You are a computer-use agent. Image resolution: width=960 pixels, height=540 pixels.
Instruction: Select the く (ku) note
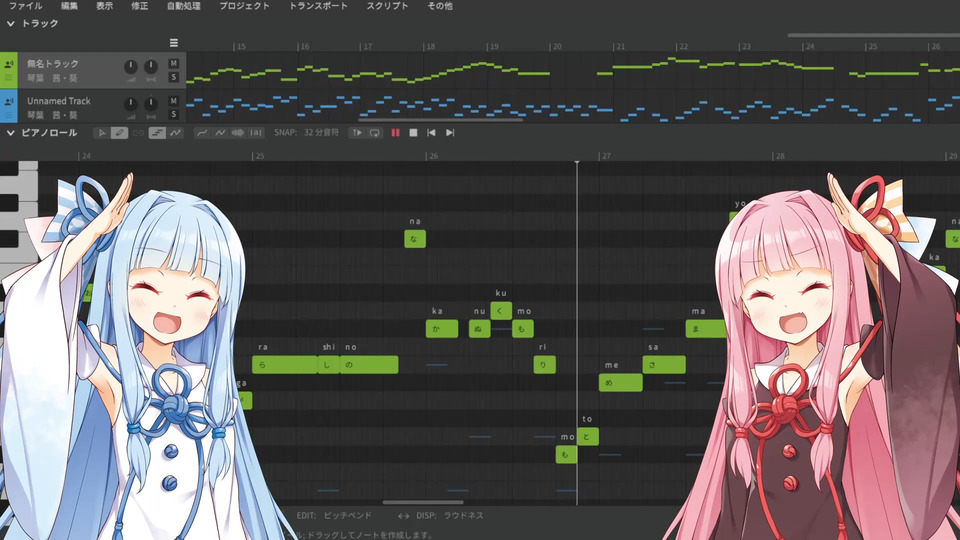pos(501,310)
